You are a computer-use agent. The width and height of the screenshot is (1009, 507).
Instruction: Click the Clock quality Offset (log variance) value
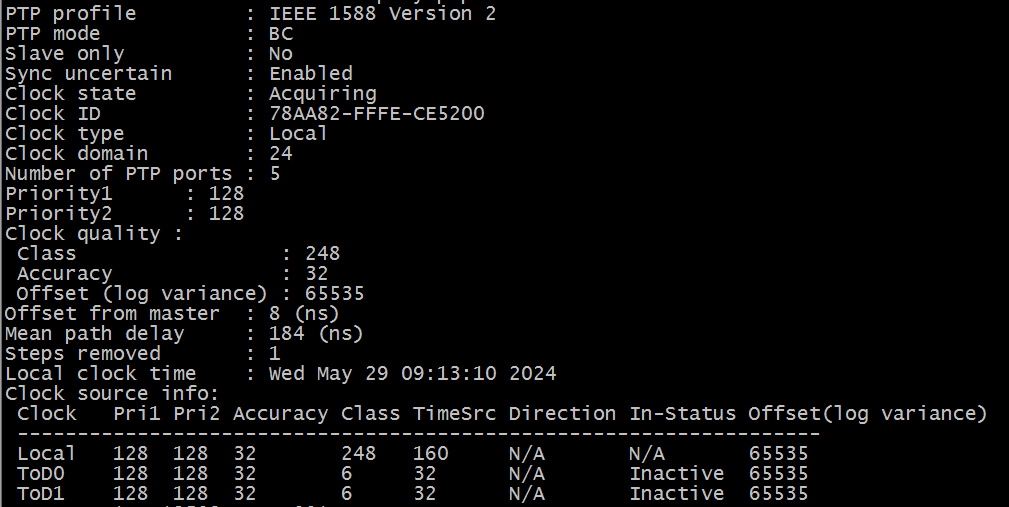335,293
